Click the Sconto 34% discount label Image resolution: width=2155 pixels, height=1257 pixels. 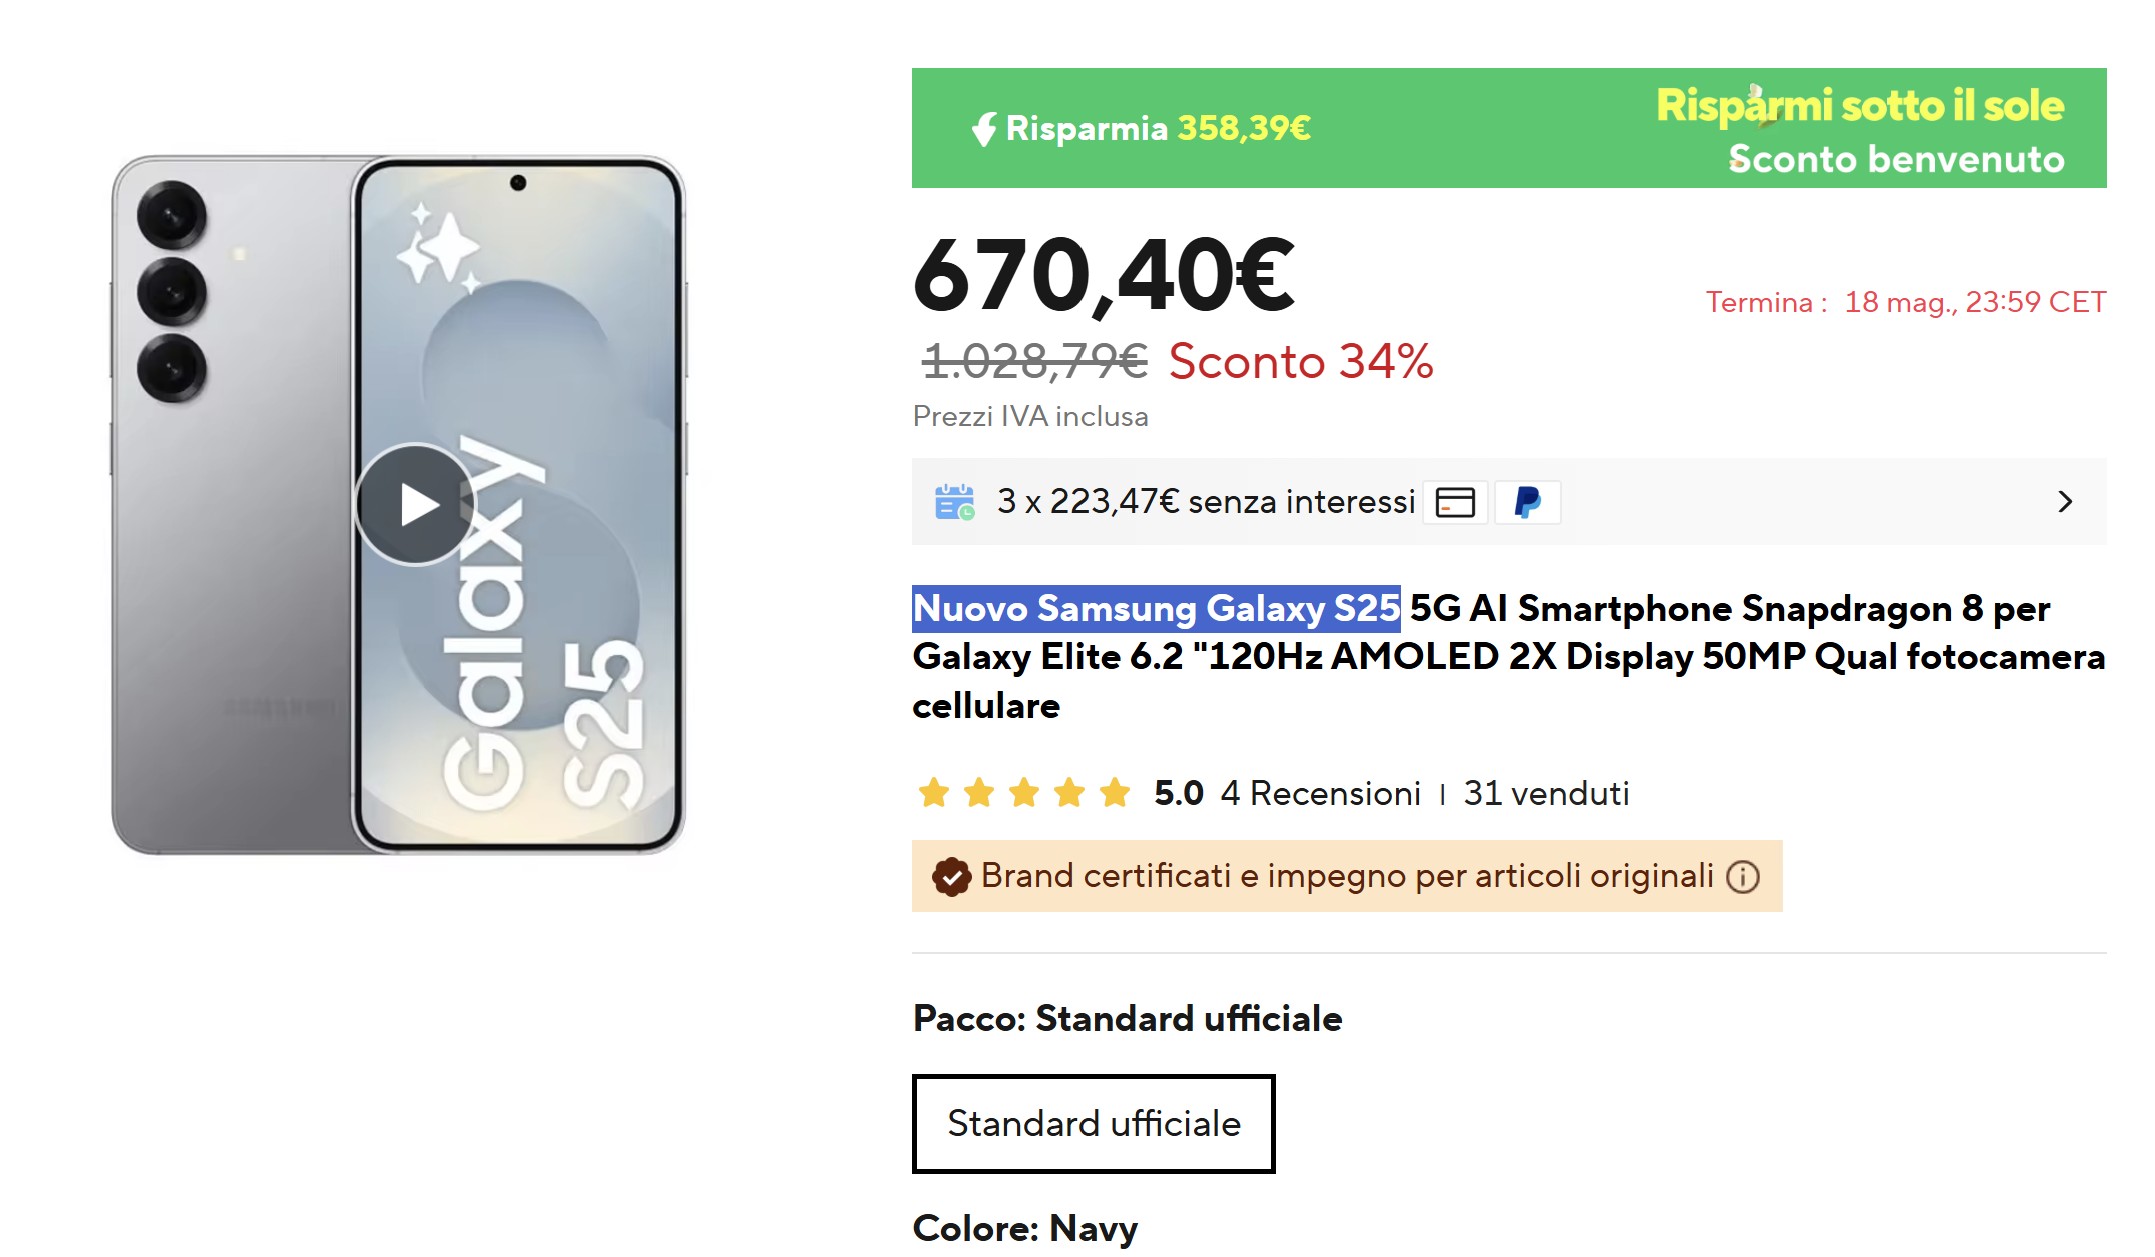(1300, 362)
